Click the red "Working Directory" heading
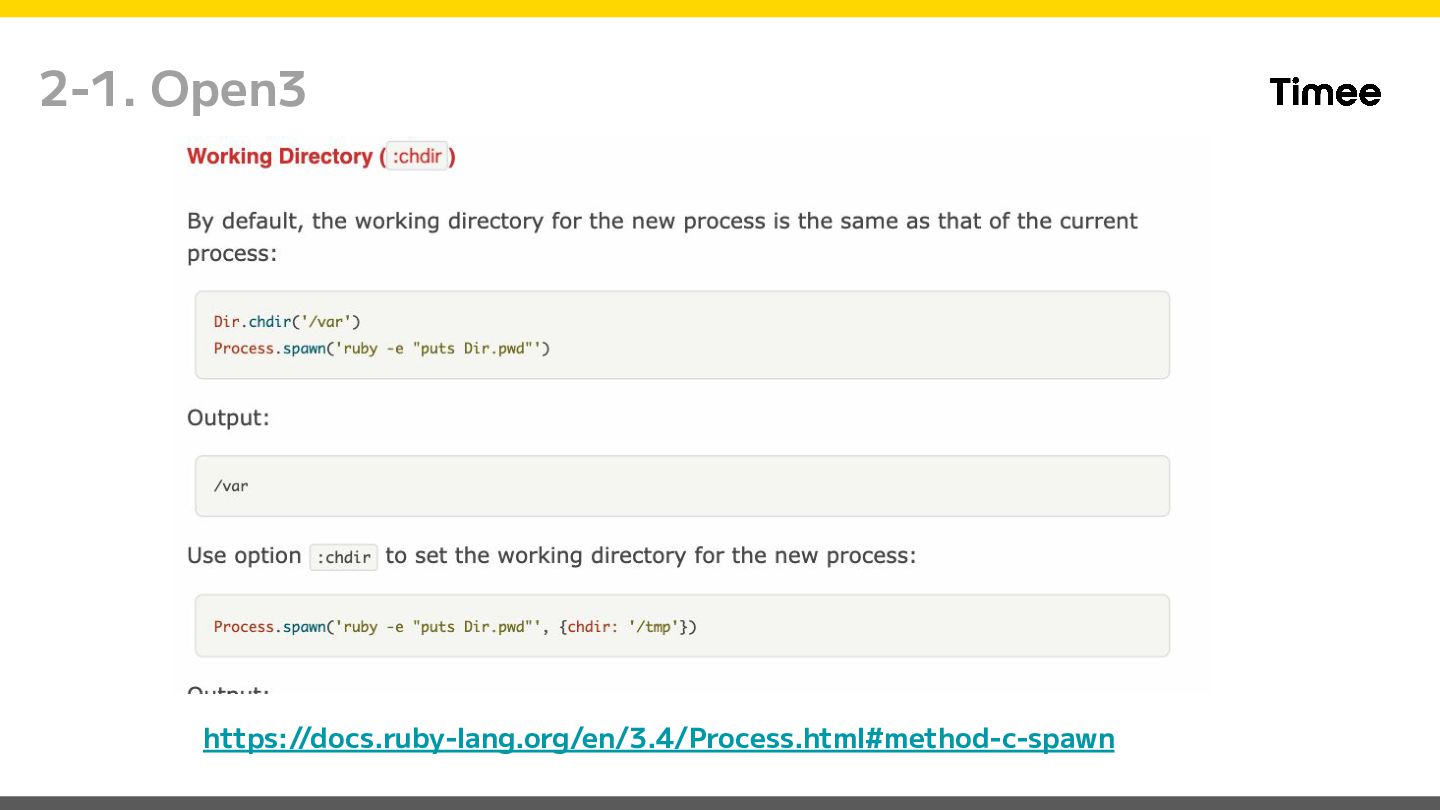 [279, 157]
